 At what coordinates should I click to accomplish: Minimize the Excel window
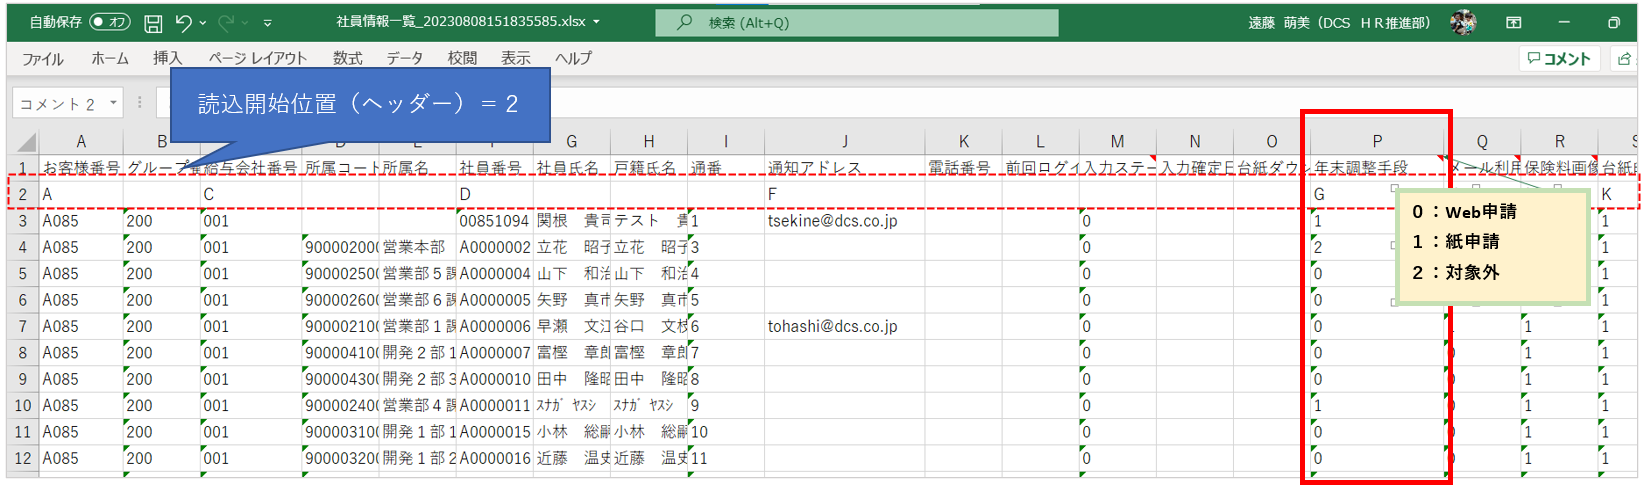tap(1564, 22)
